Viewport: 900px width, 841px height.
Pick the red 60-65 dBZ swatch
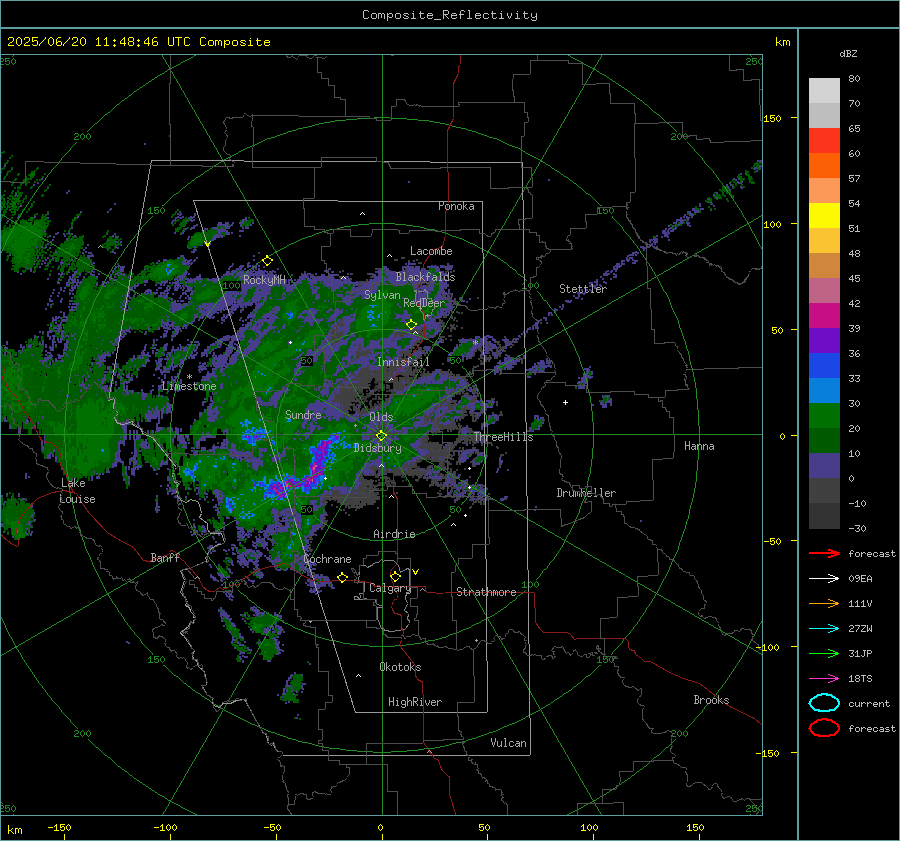click(824, 140)
